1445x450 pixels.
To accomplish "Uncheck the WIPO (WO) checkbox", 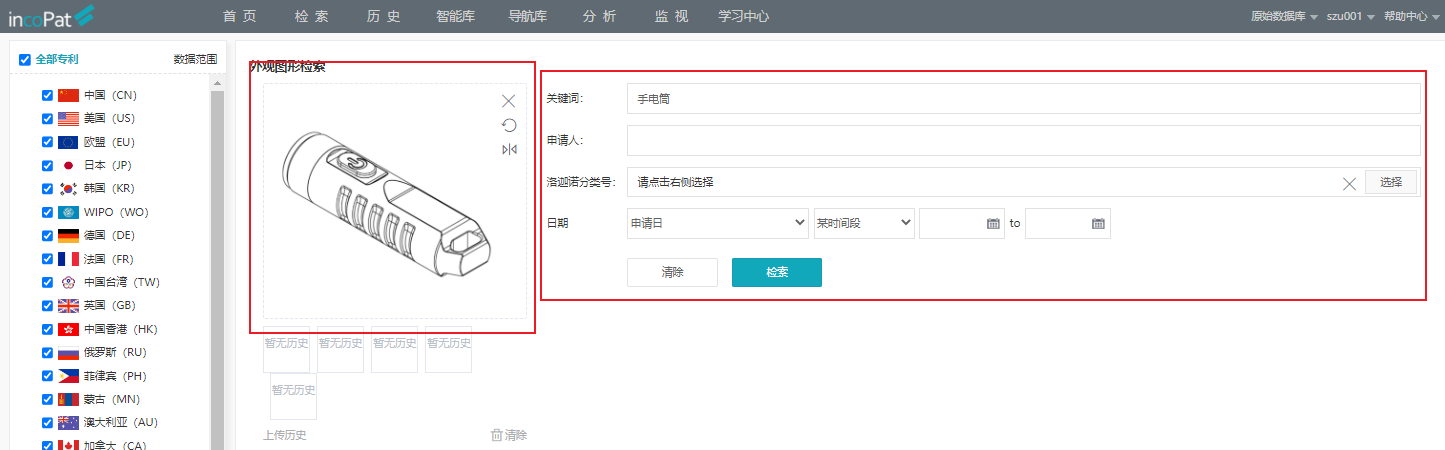I will 47,212.
